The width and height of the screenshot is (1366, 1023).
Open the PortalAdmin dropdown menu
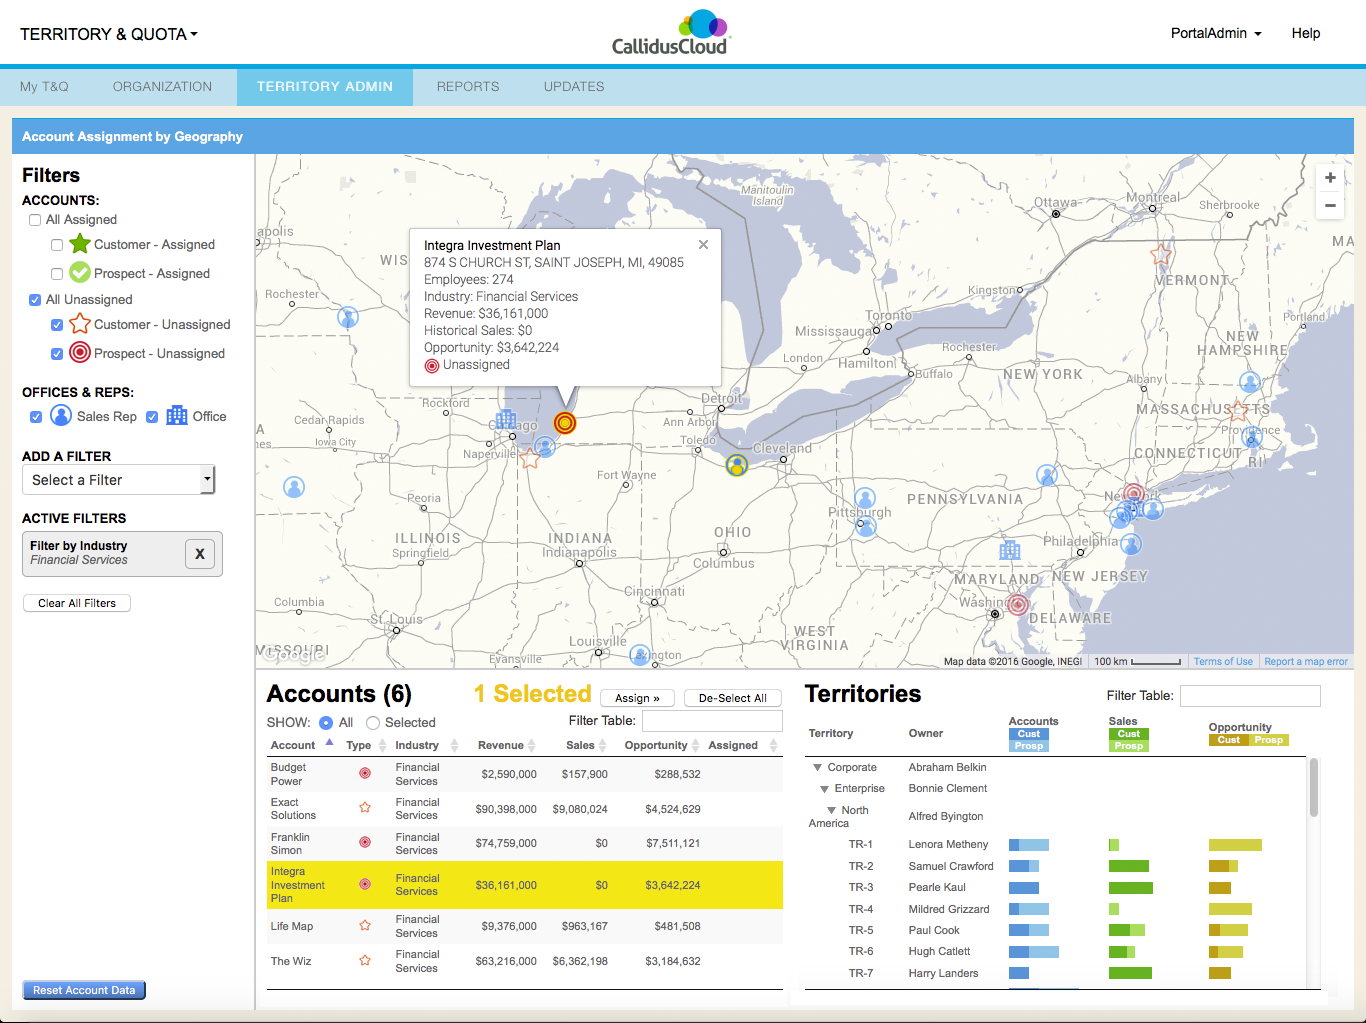[1216, 32]
